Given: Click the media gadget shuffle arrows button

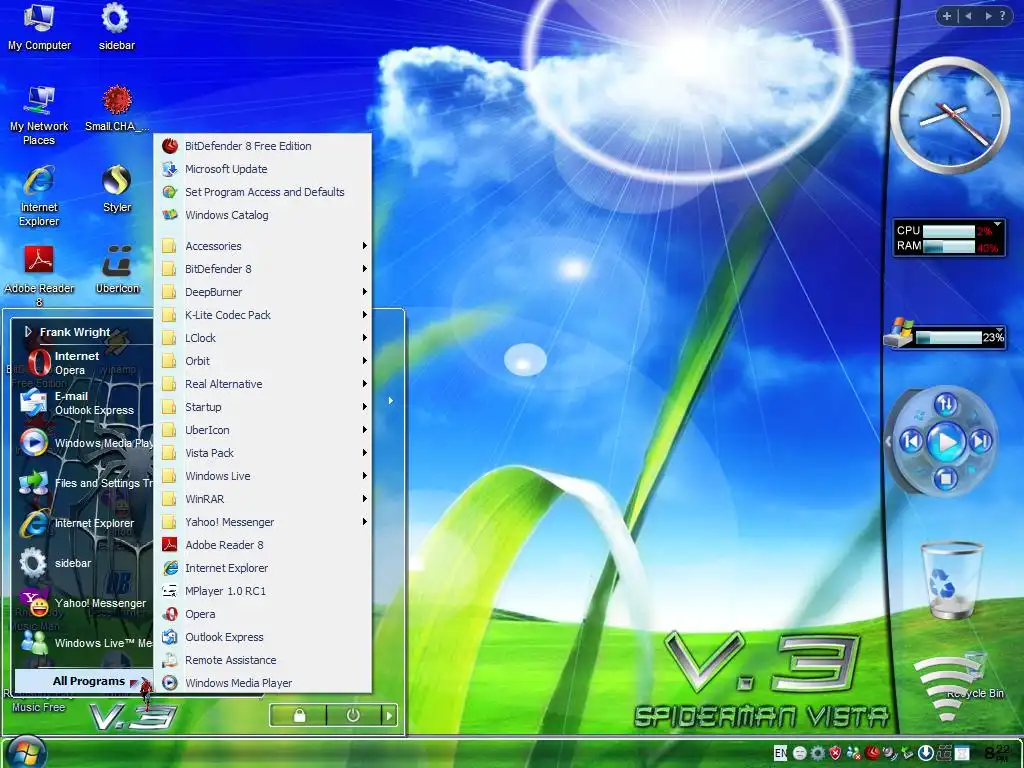Looking at the screenshot, I should point(946,404).
